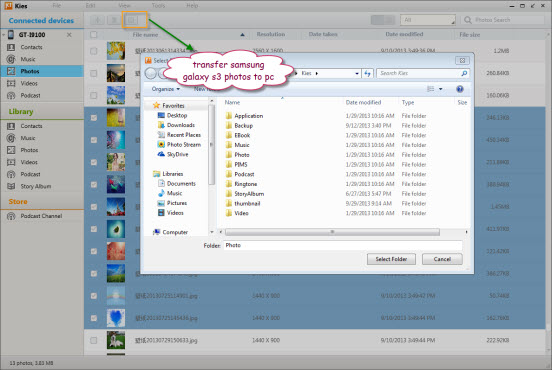This screenshot has height=370, width=552.
Task: Sort dialog list by Name column
Action: (x=232, y=102)
